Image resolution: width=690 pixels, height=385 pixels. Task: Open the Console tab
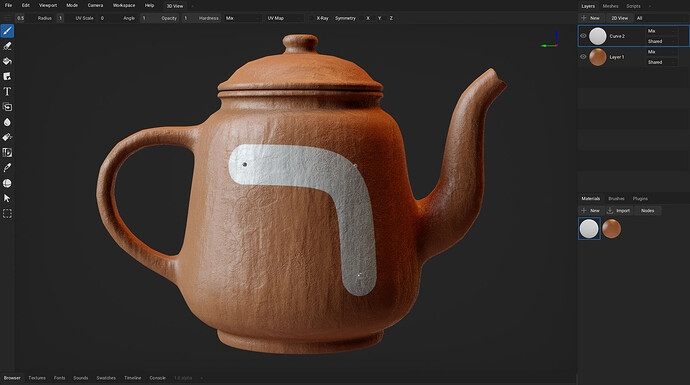tap(158, 378)
